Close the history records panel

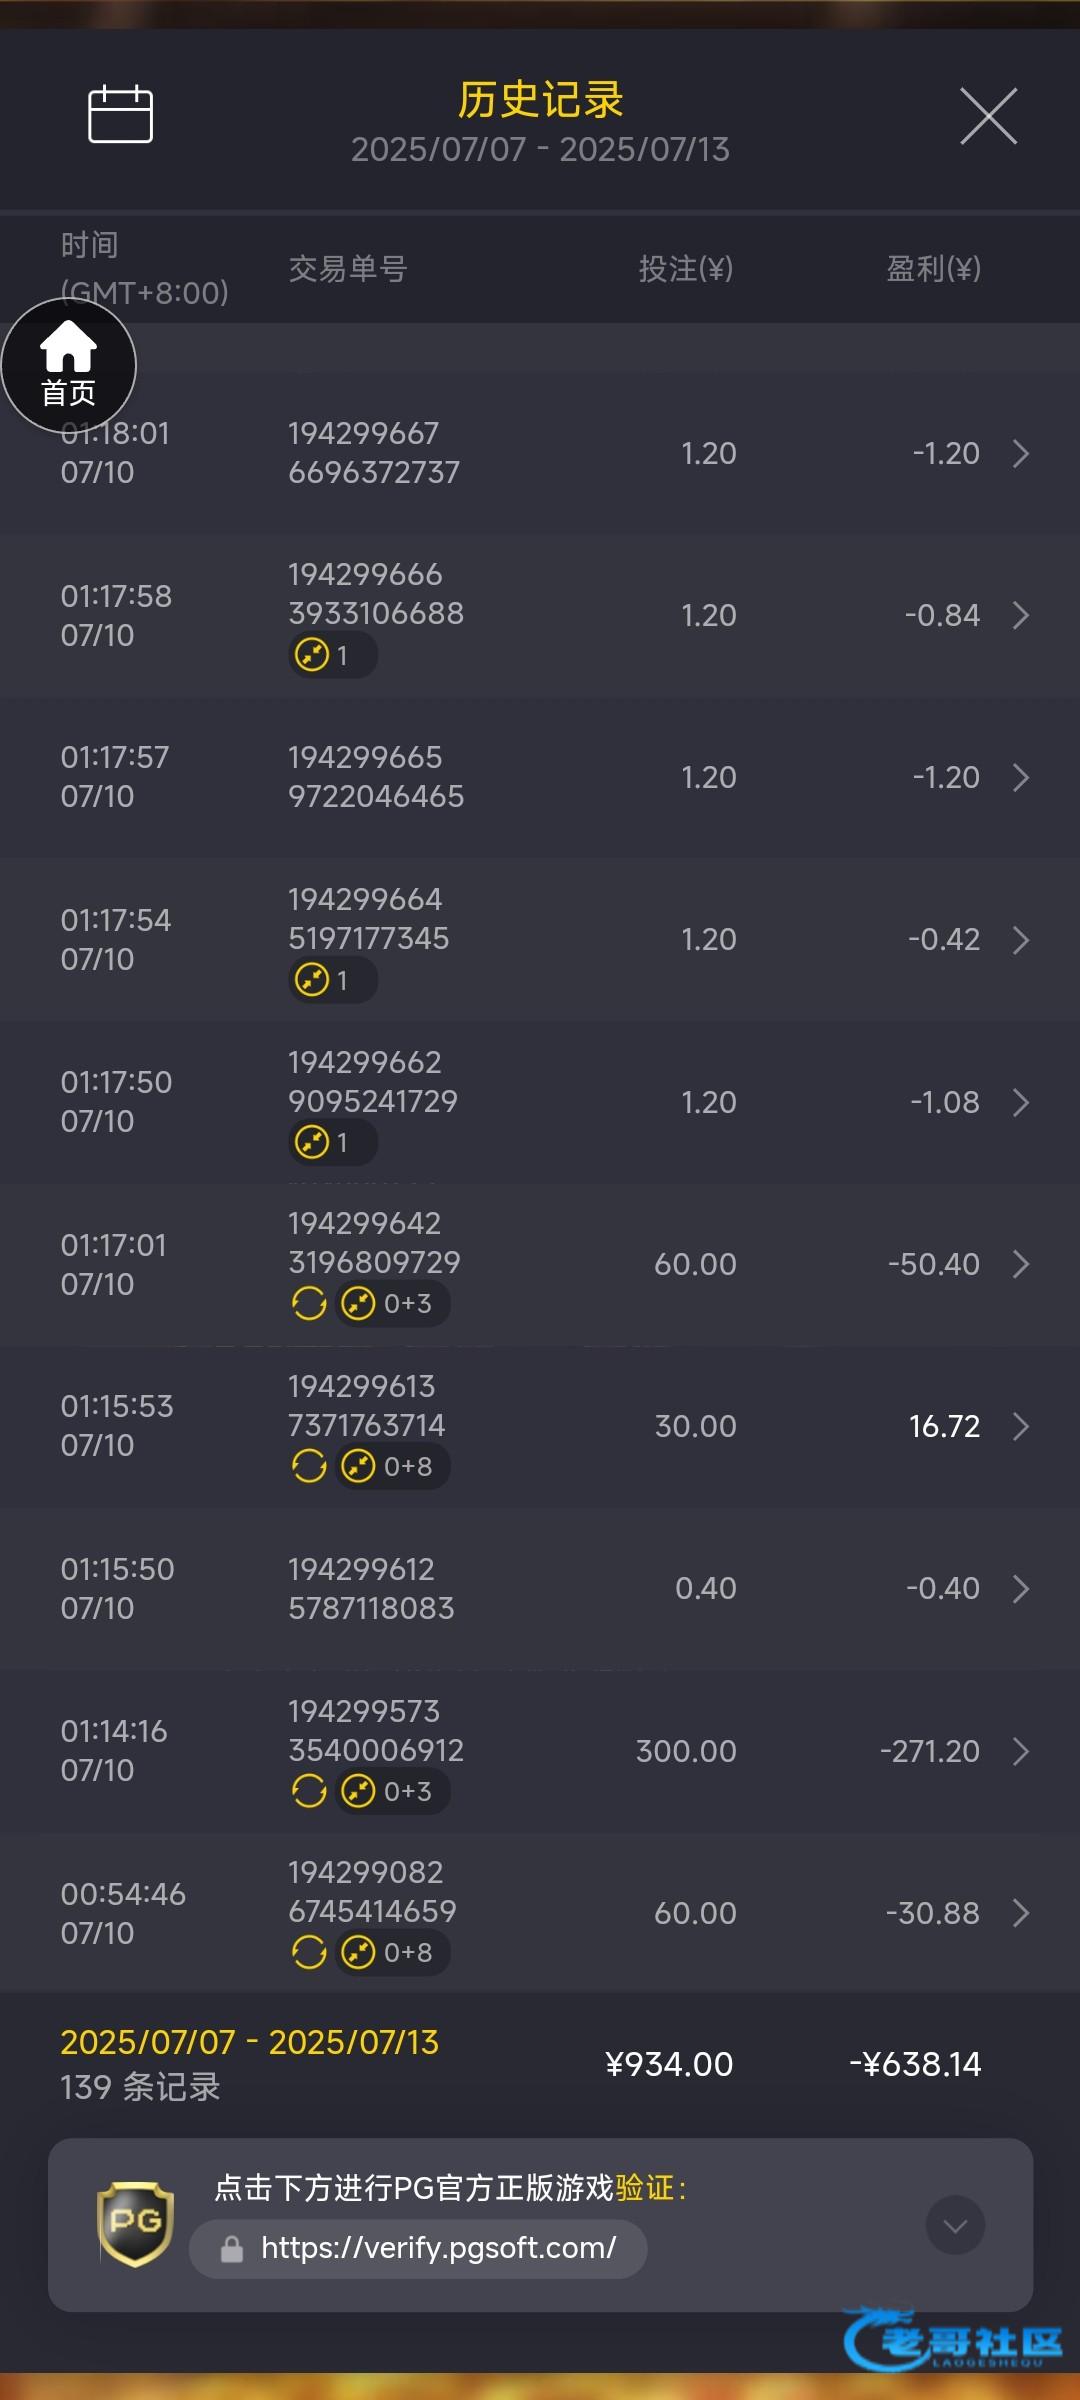point(988,116)
